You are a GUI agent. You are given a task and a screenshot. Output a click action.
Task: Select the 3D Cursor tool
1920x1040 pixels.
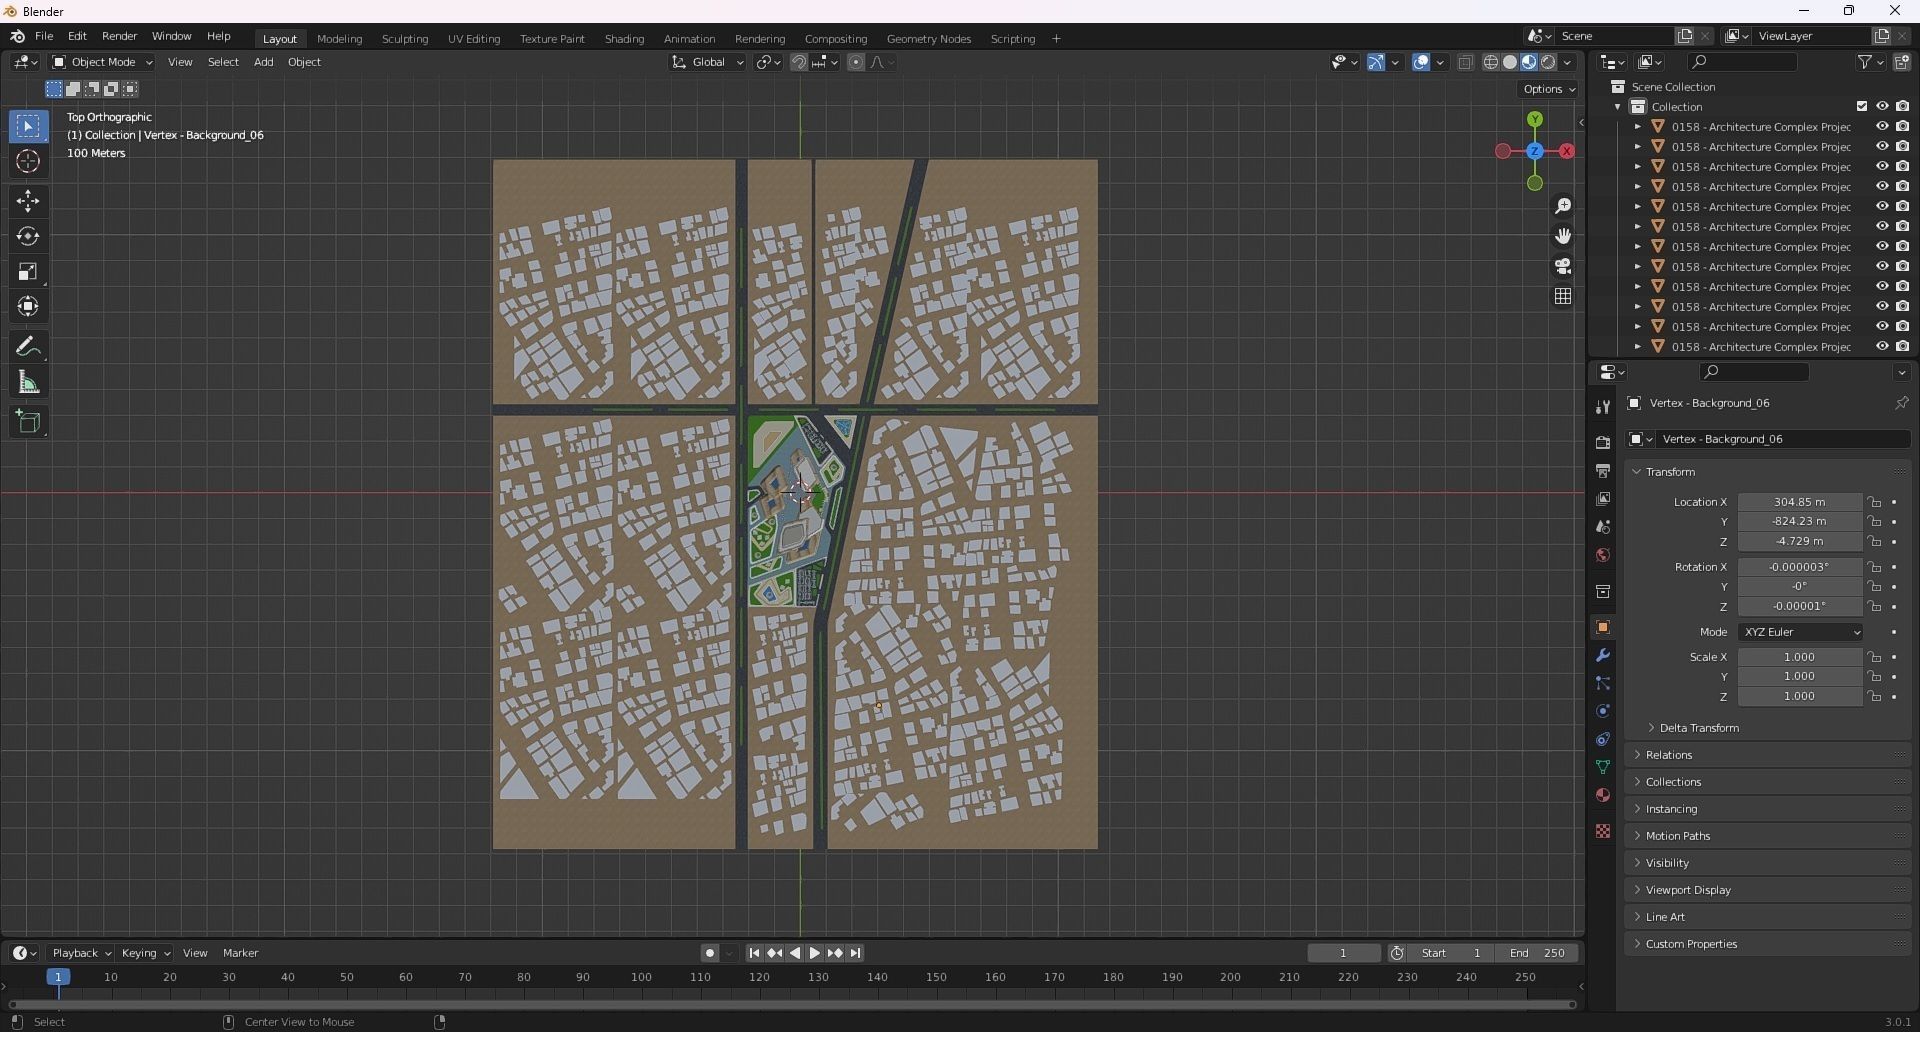click(x=28, y=162)
